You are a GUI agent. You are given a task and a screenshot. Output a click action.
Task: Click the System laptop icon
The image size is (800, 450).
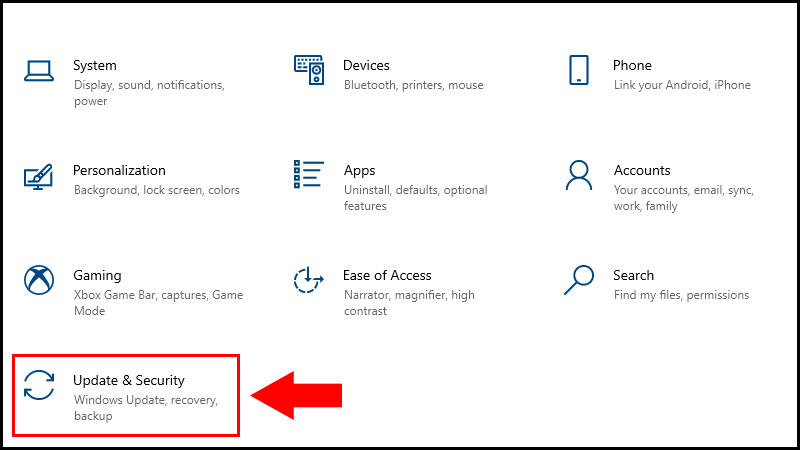(39, 71)
